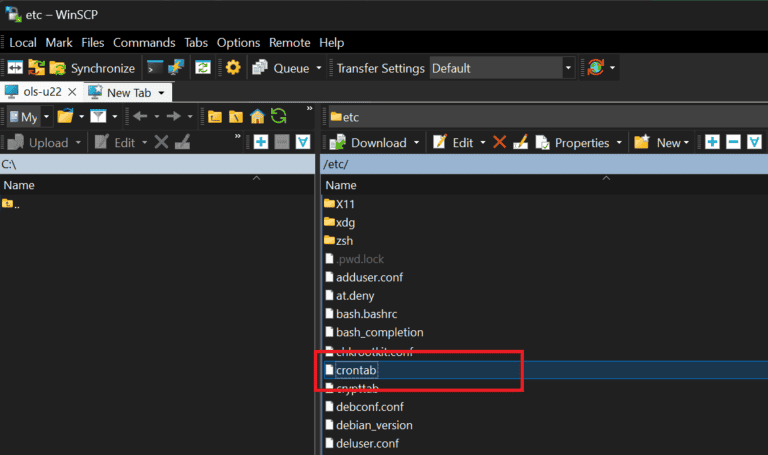Expand the Upload dropdown arrow
The height and width of the screenshot is (455, 768).
coord(78,143)
